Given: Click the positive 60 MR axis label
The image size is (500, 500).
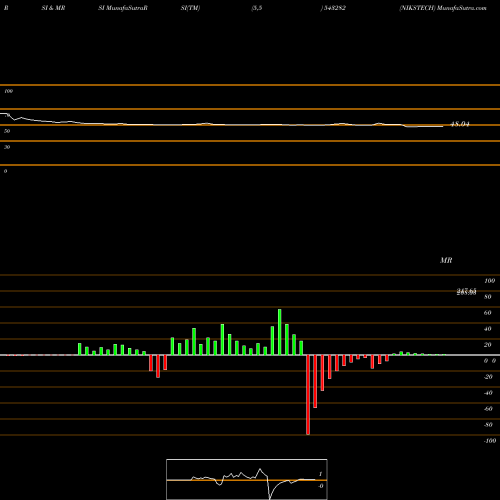Looking at the screenshot, I should [x=488, y=313].
